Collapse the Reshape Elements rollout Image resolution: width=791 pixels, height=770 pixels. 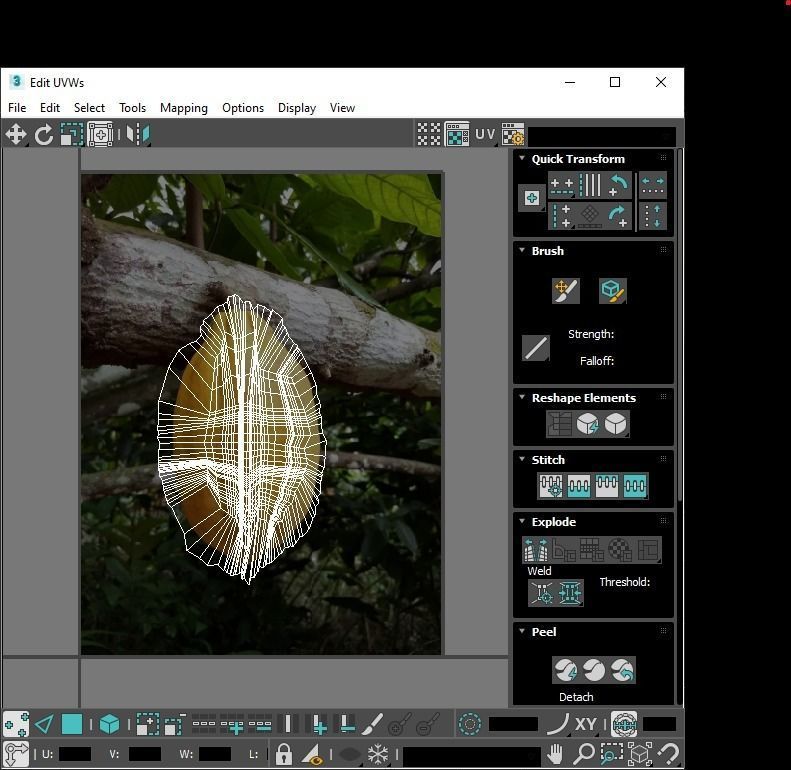pyautogui.click(x=522, y=397)
